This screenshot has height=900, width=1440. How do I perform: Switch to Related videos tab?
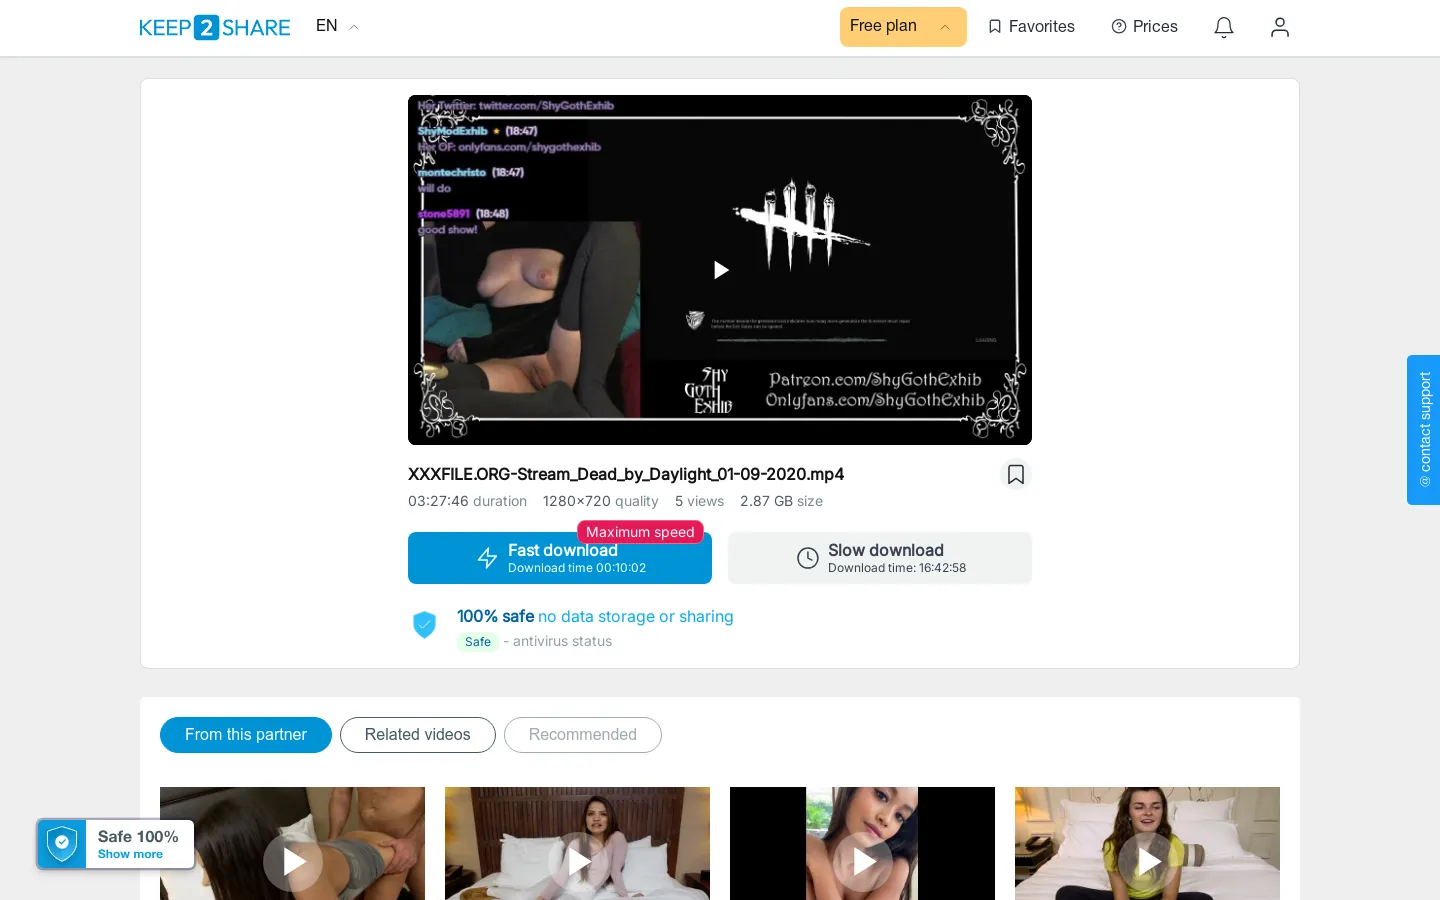(418, 735)
